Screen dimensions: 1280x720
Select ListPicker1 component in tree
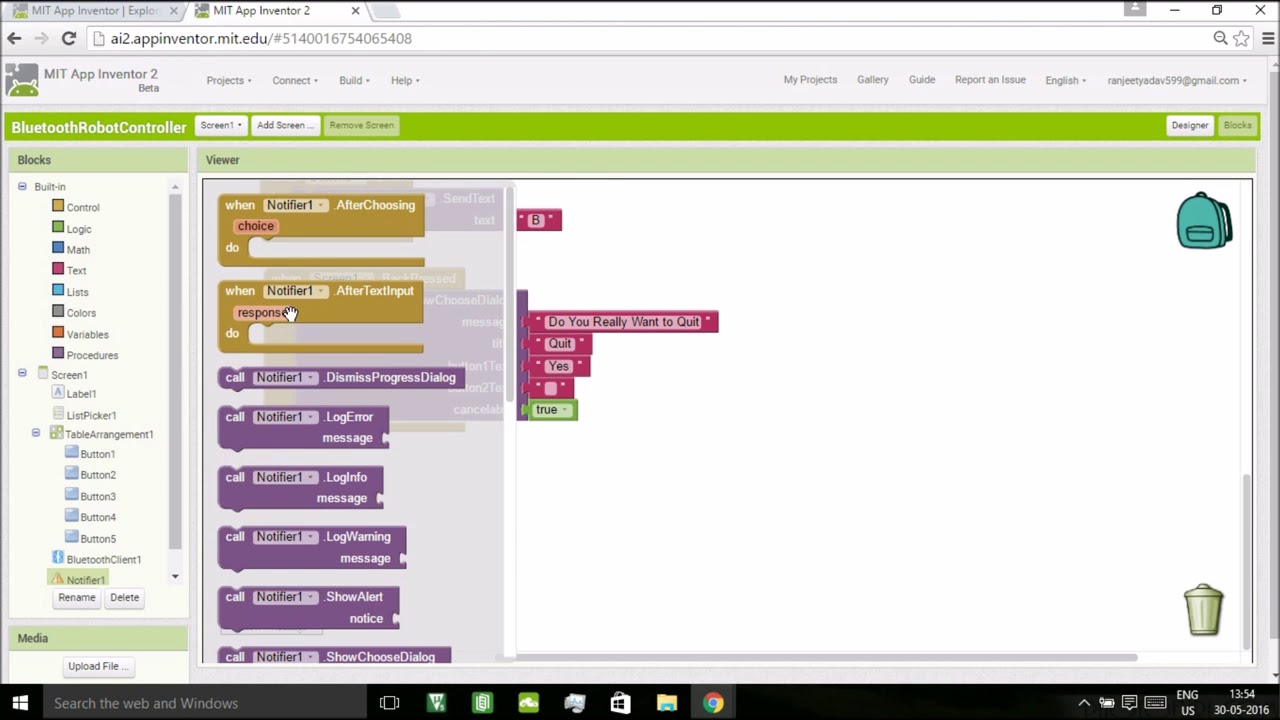point(91,415)
